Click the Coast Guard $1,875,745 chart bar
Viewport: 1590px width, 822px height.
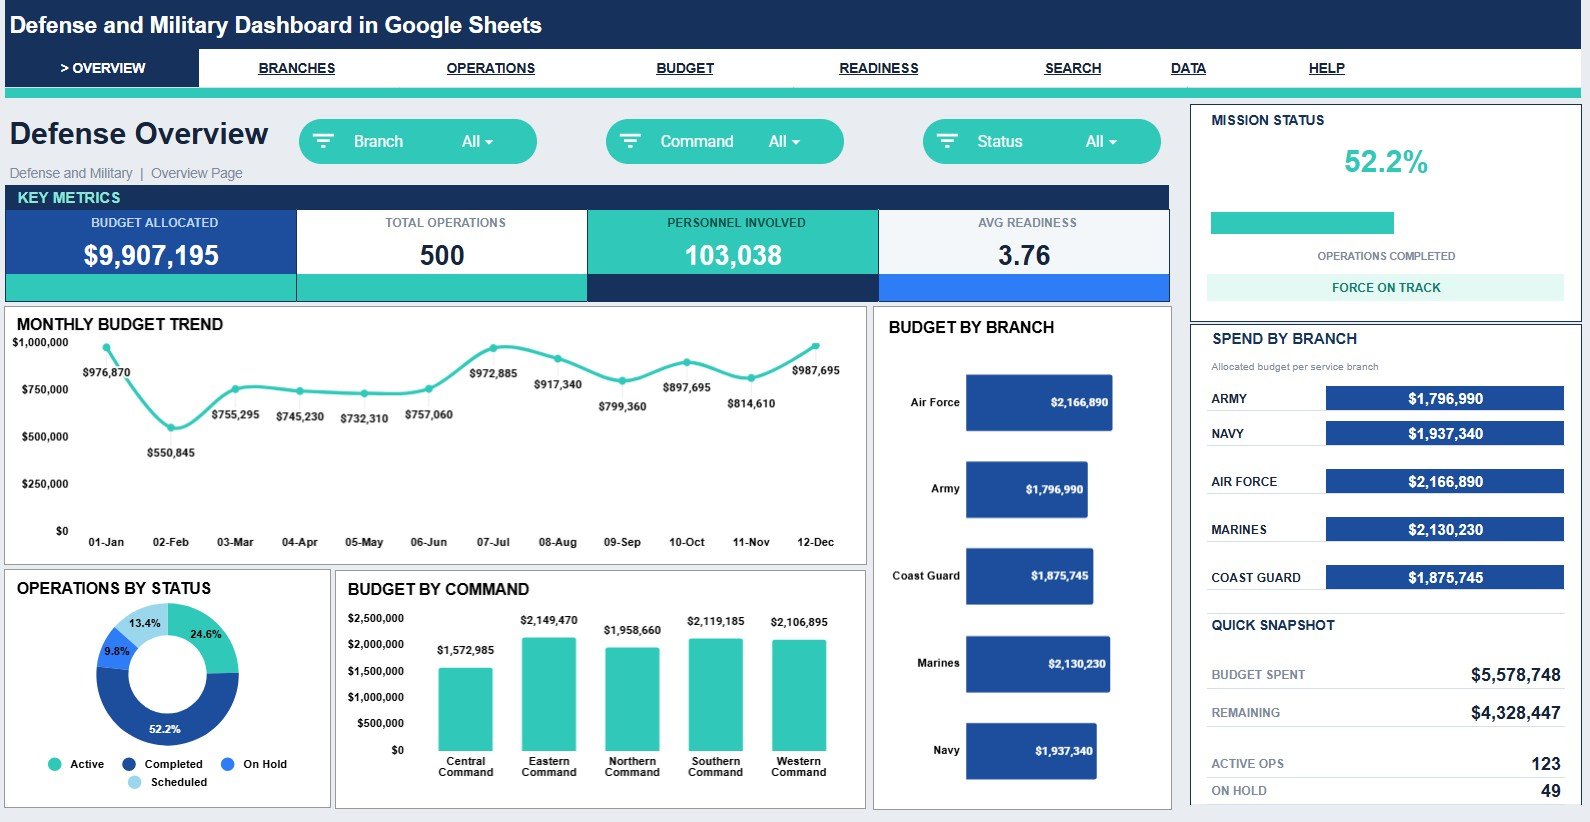tap(1029, 576)
